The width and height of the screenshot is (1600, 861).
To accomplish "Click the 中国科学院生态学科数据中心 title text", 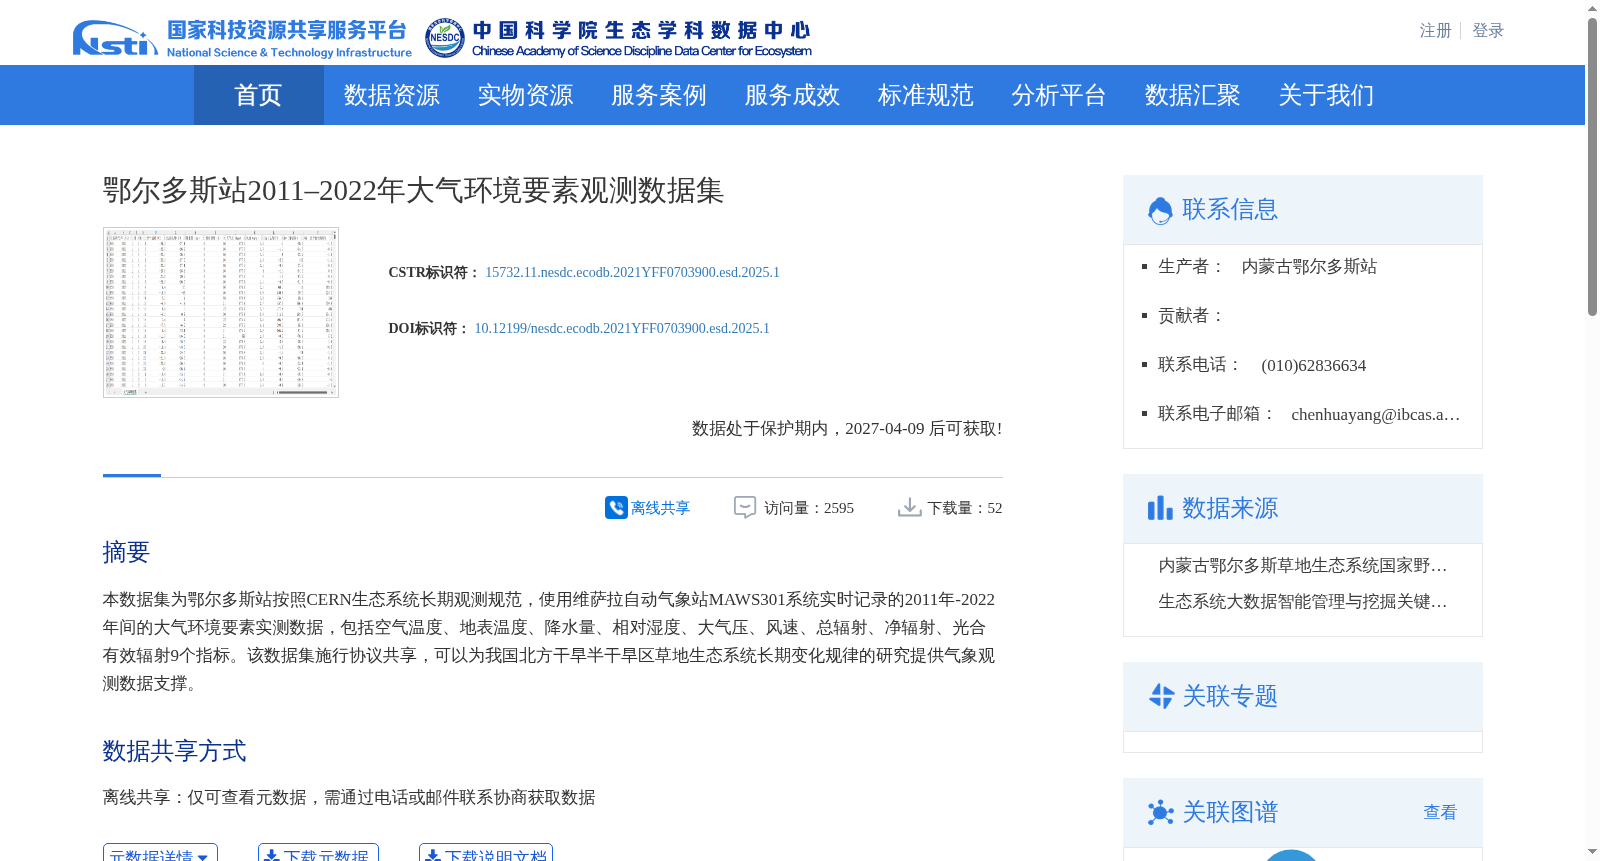I will coord(641,30).
